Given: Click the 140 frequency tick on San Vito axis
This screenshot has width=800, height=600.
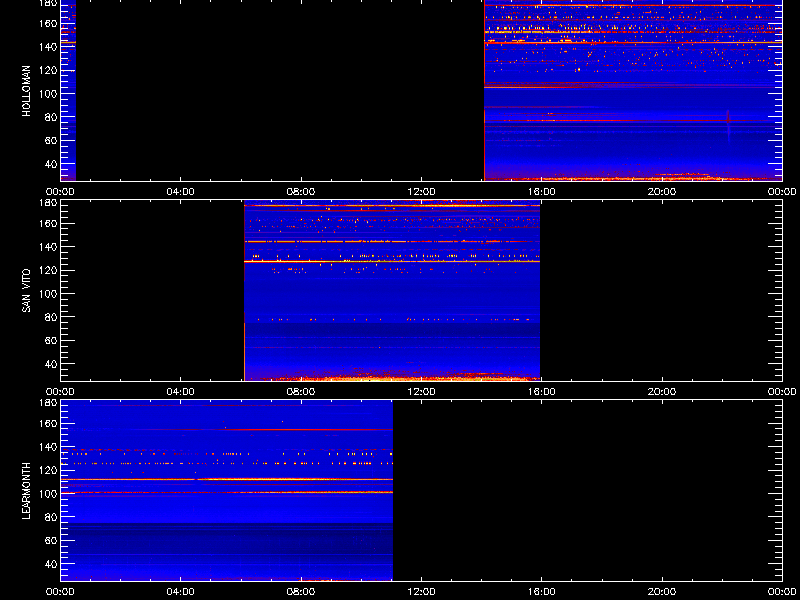Looking at the screenshot, I should [49, 247].
